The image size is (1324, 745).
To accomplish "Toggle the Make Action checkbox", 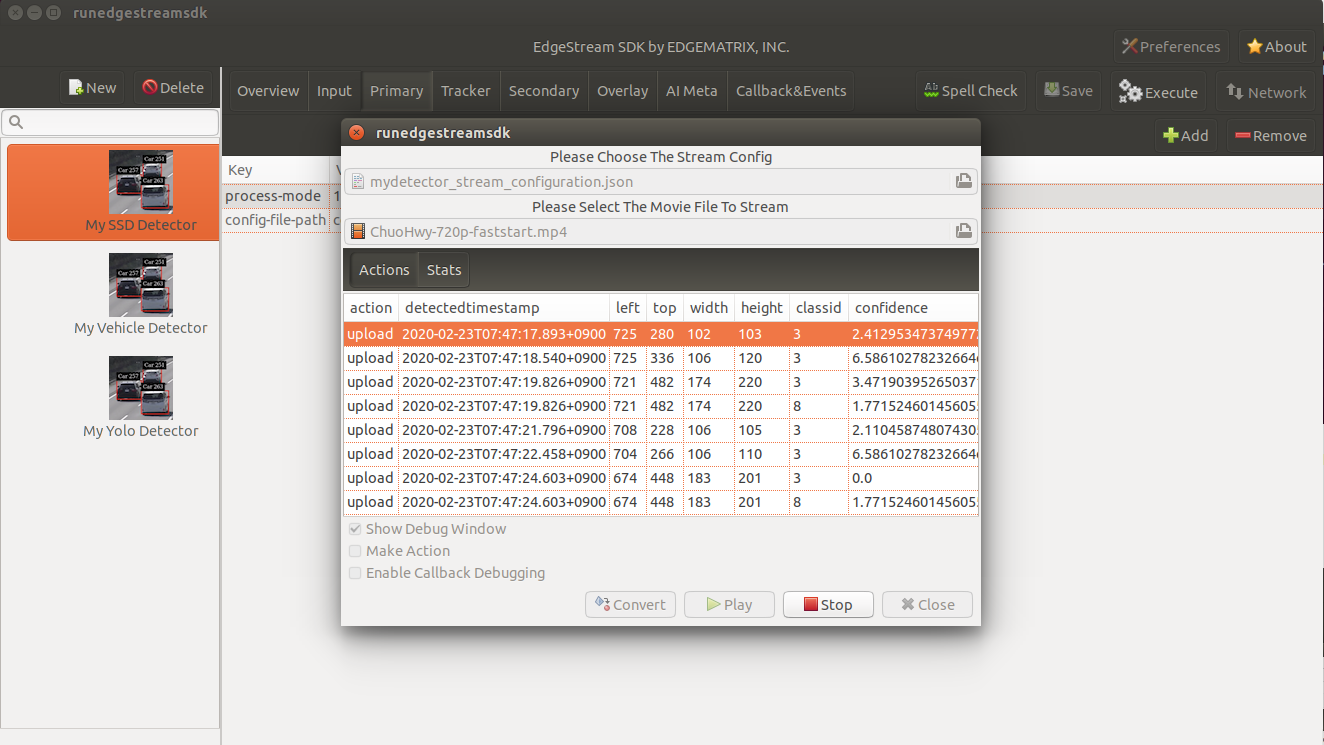I will point(355,551).
